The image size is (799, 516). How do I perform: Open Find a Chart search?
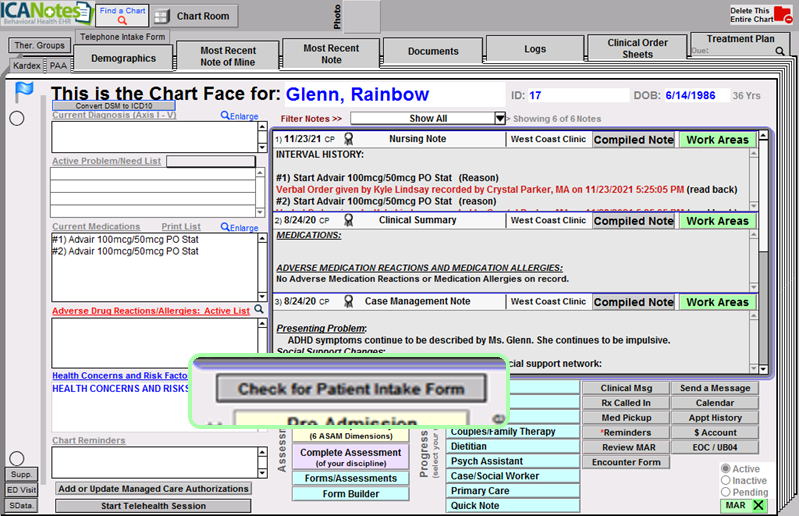pos(122,15)
